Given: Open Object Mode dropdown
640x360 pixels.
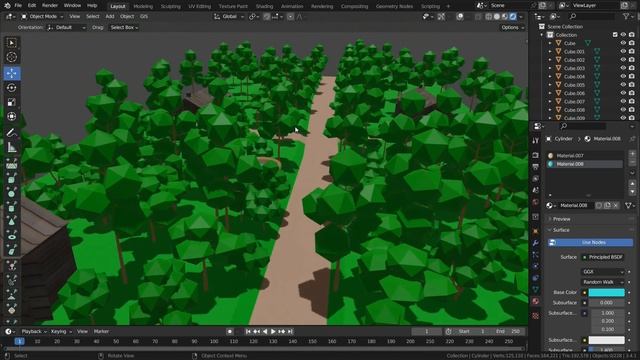Looking at the screenshot, I should [42, 17].
